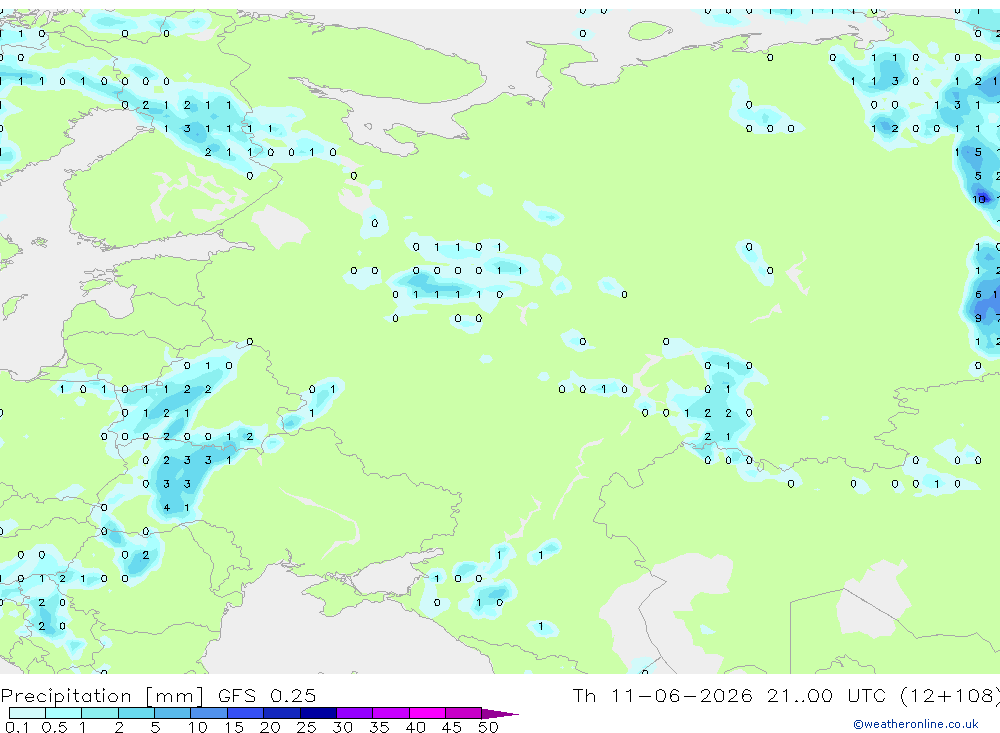This screenshot has width=1000, height=733.
Task: Select the 5–10 mm legend color swatch
Action: coord(172,713)
